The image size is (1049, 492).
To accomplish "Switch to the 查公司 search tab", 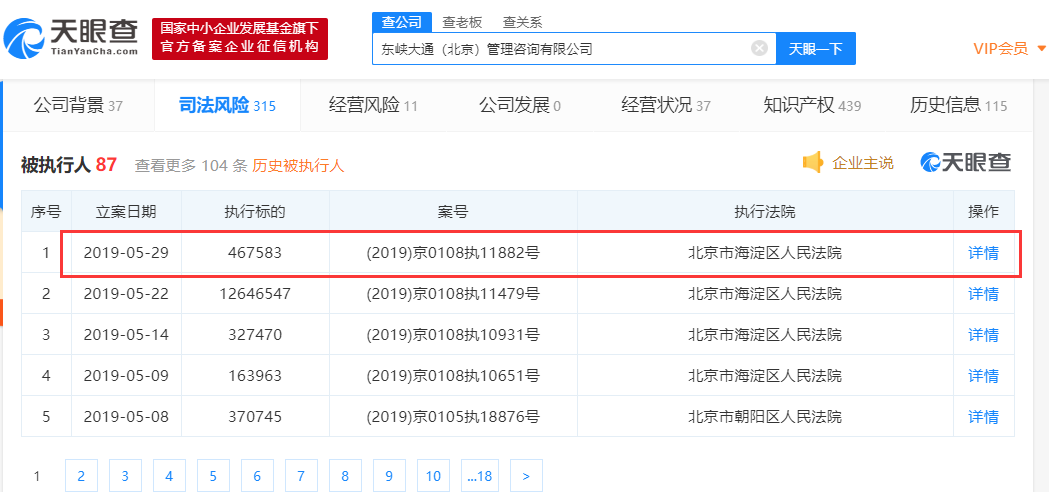I will [x=401, y=22].
